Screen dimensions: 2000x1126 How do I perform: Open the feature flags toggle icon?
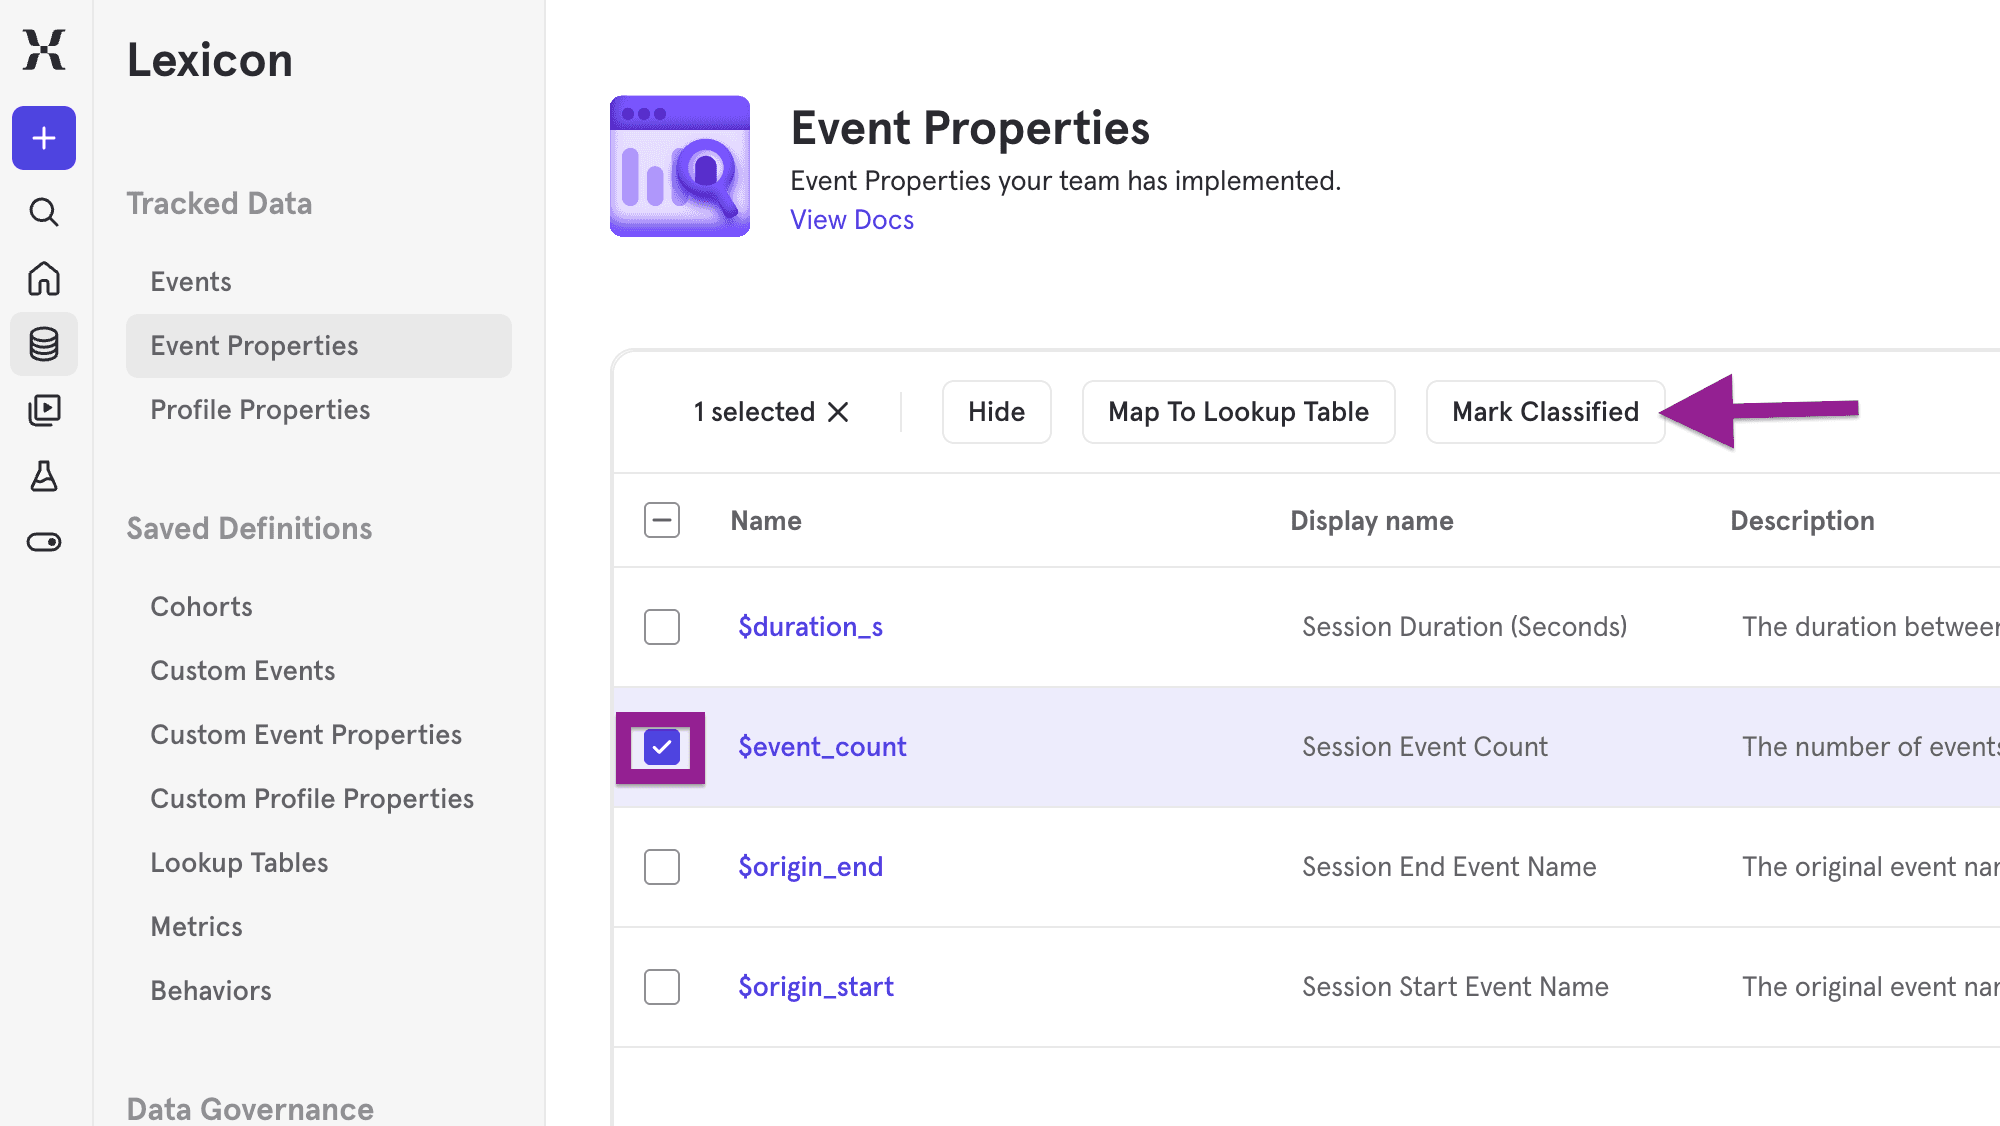coord(44,542)
